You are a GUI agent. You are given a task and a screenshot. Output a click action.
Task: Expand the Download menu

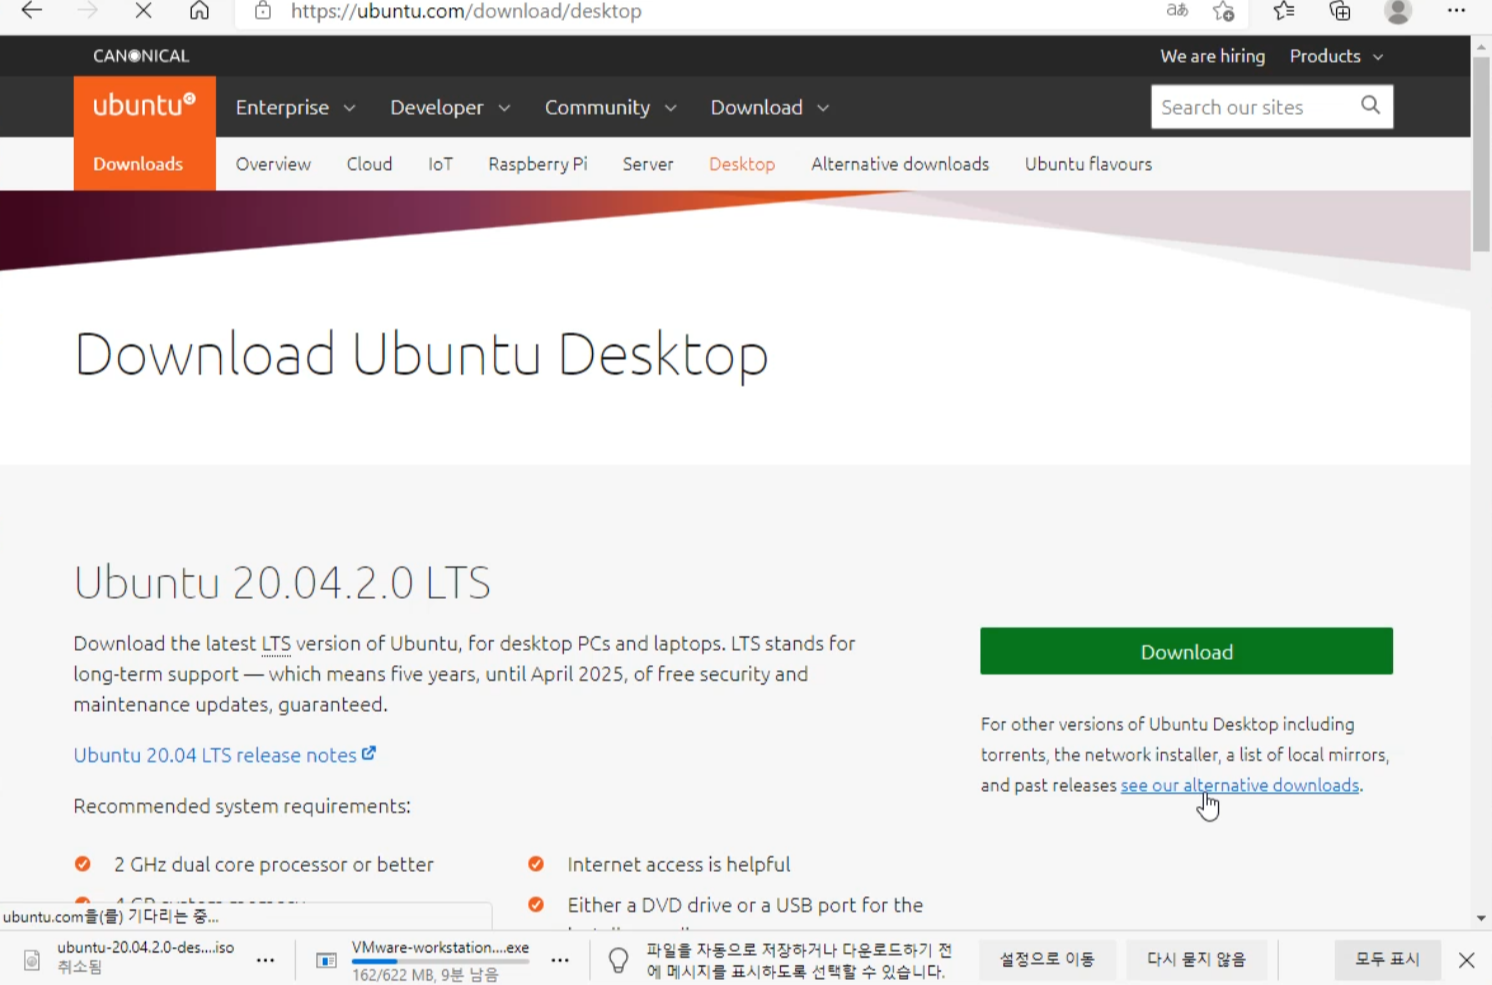[770, 107]
